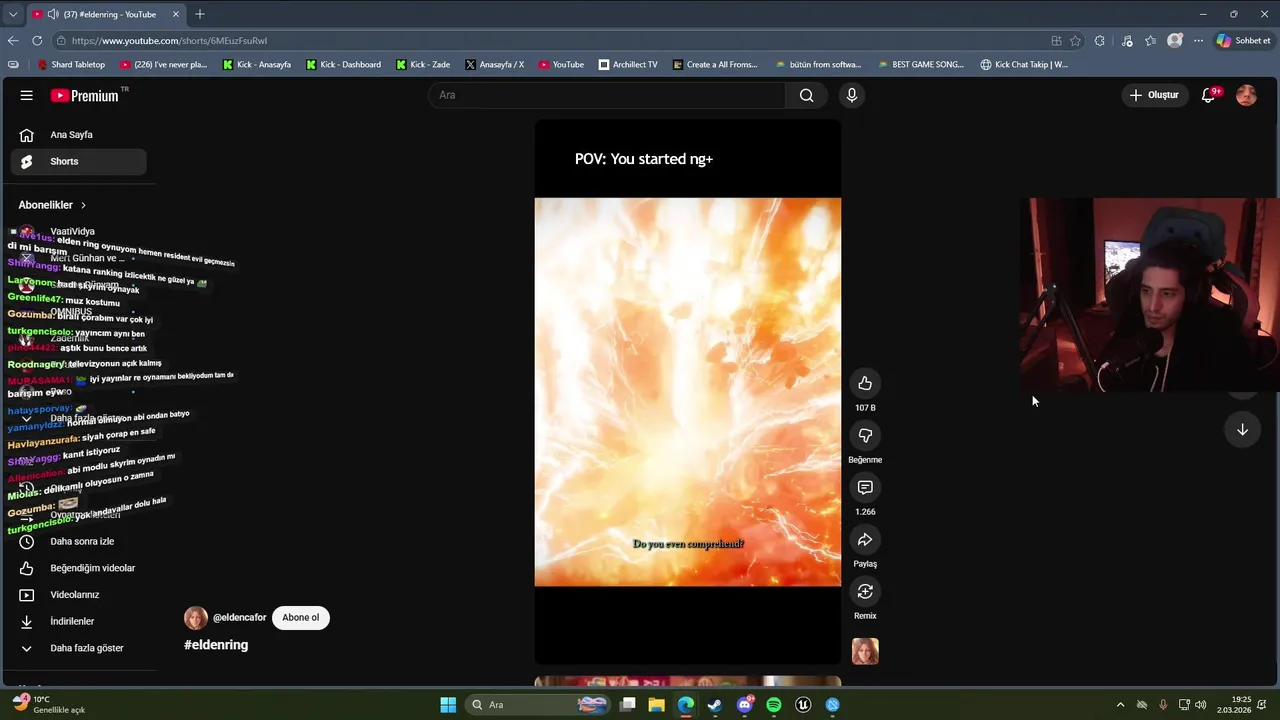Open the Kick - Dashboard bookmark
The image size is (1280, 720).
pyautogui.click(x=343, y=65)
